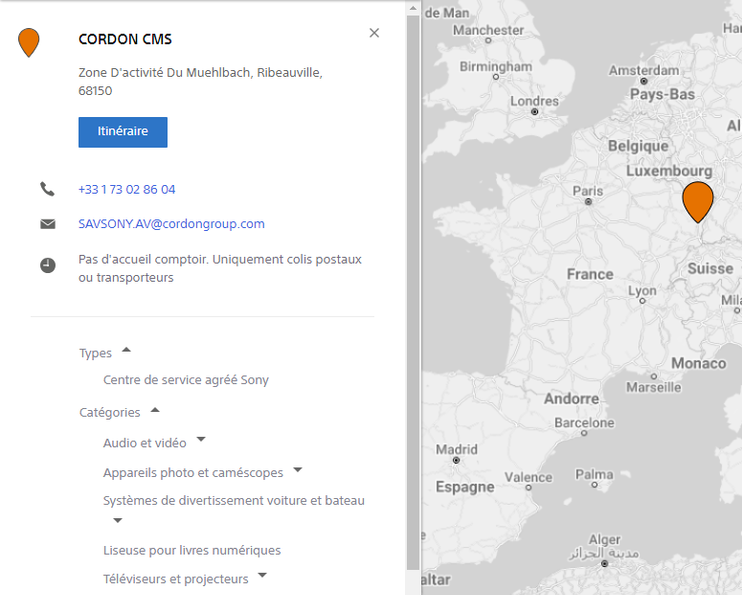
Task: Click the Madrid city marker on map
Action: coord(457,461)
